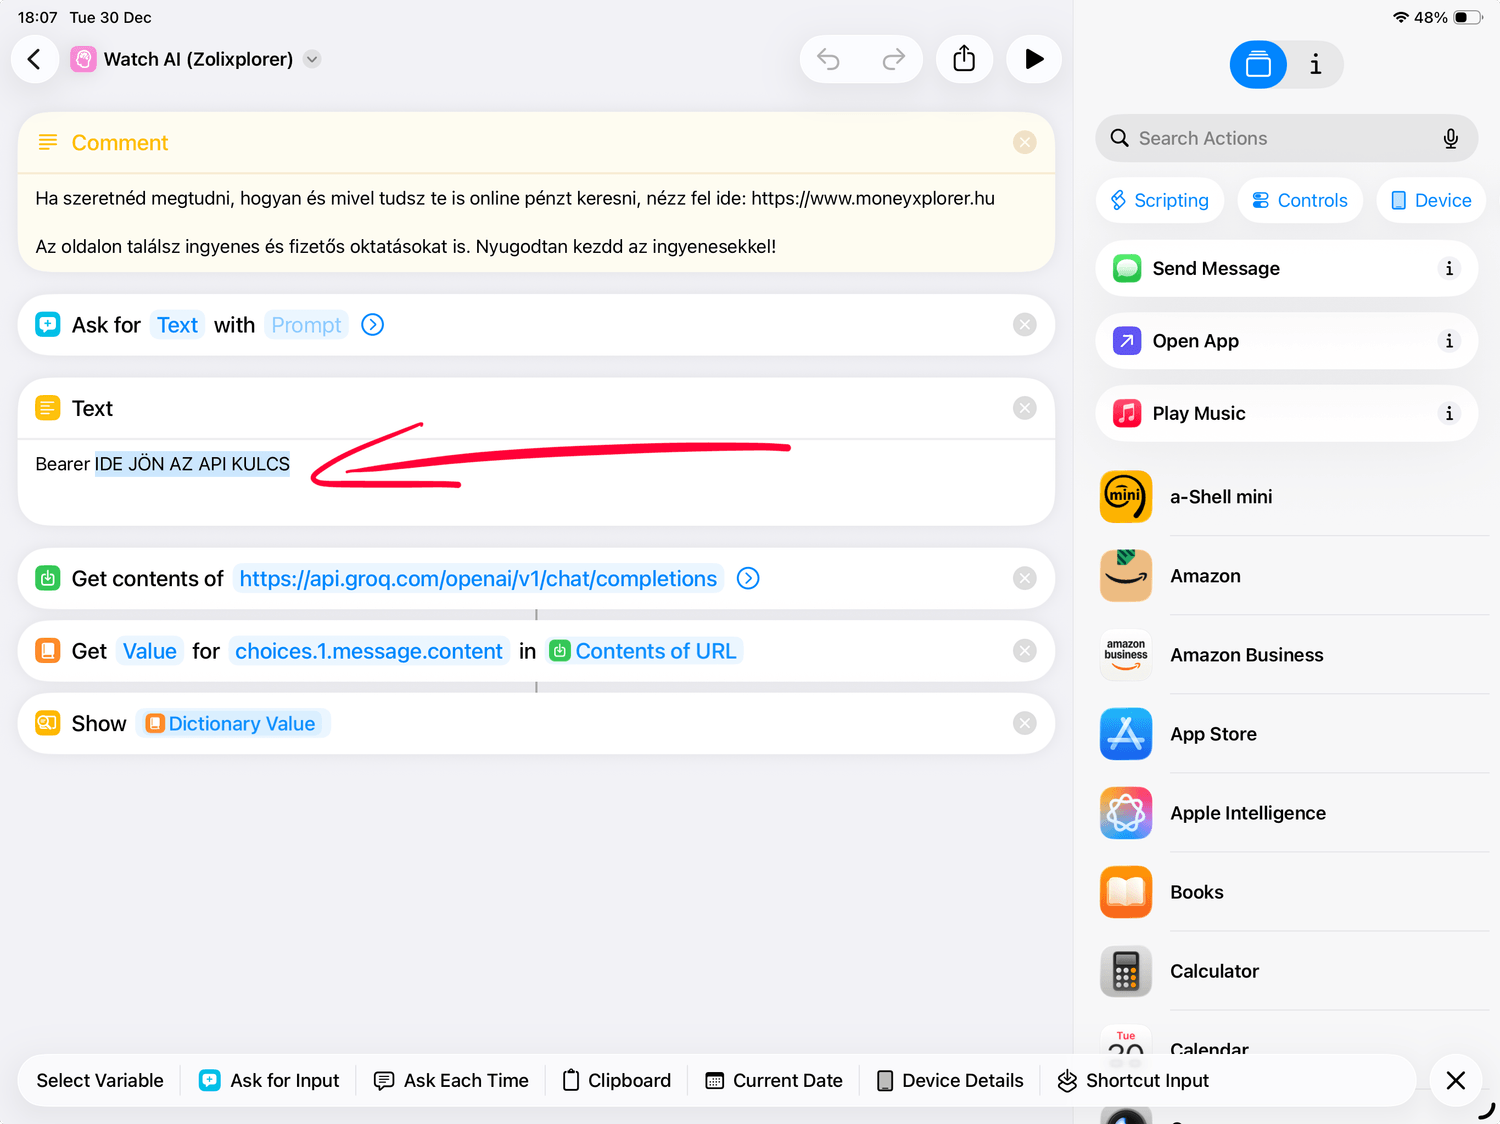Select the Device category

pyautogui.click(x=1431, y=200)
